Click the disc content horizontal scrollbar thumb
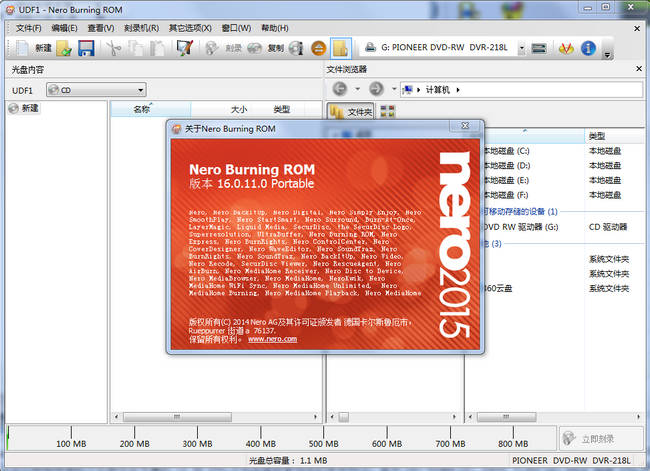Screen dimensions: 650x471 [177, 417]
